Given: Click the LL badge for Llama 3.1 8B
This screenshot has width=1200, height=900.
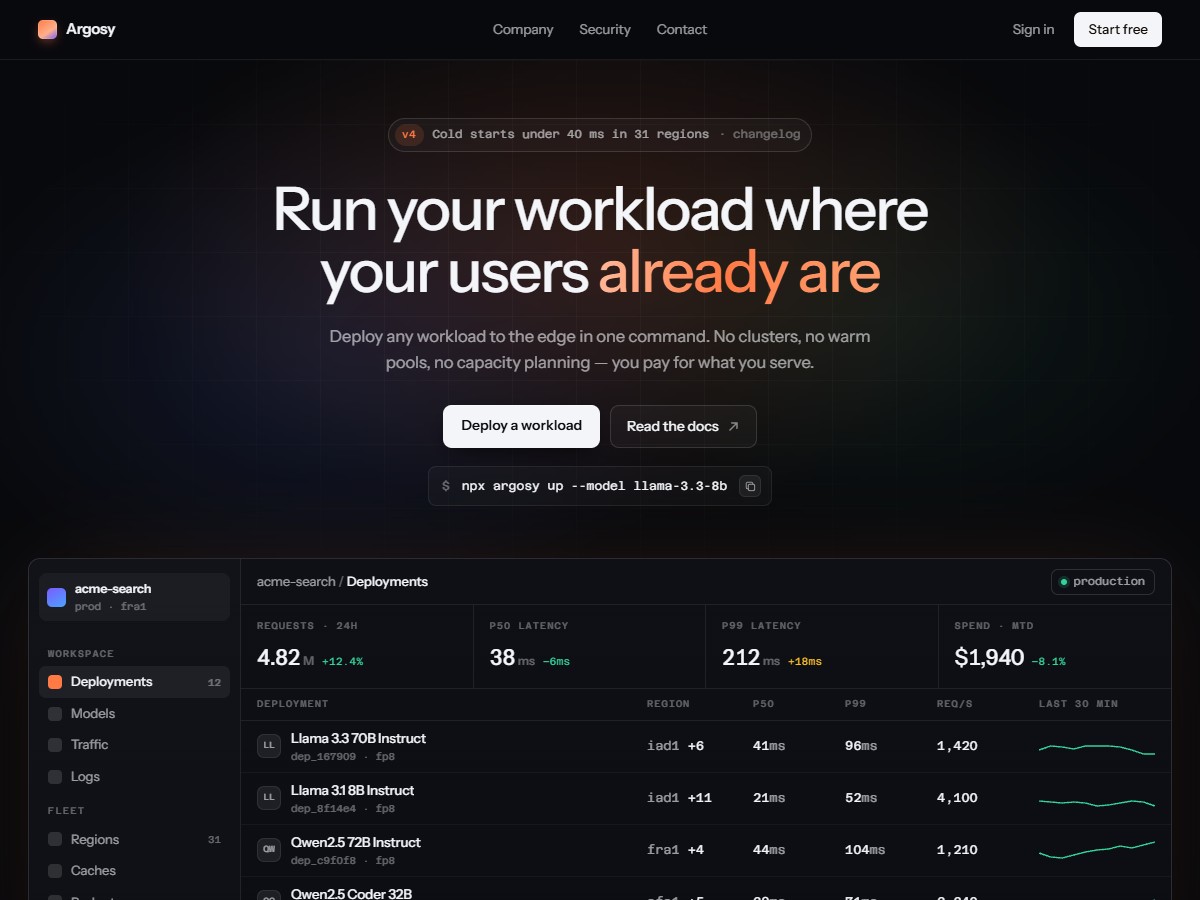Looking at the screenshot, I should [269, 798].
